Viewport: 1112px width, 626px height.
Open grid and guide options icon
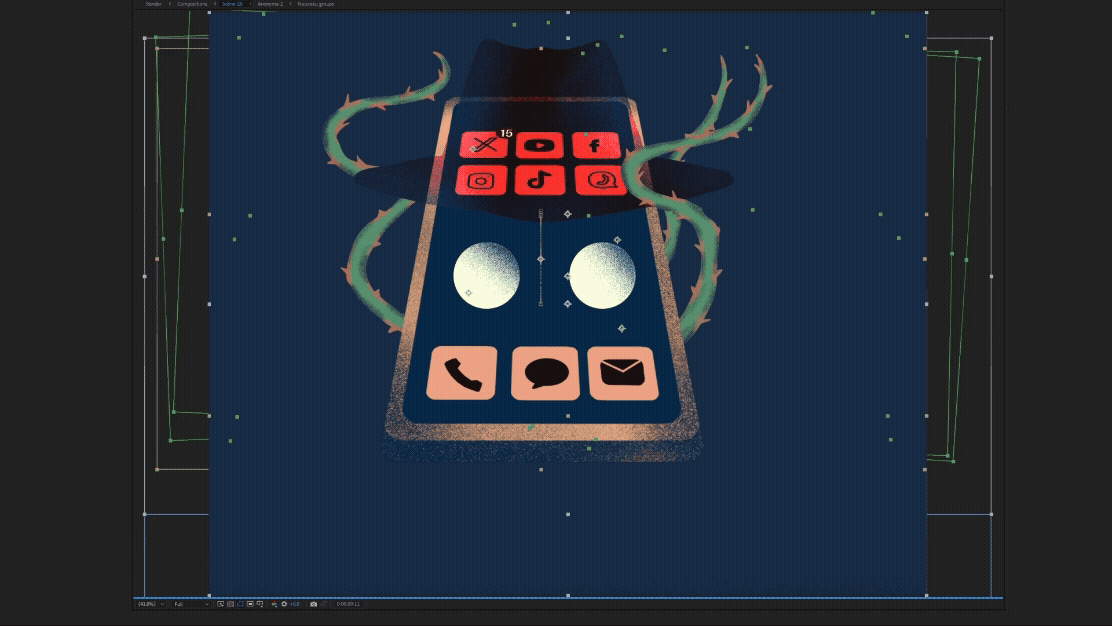click(260, 604)
